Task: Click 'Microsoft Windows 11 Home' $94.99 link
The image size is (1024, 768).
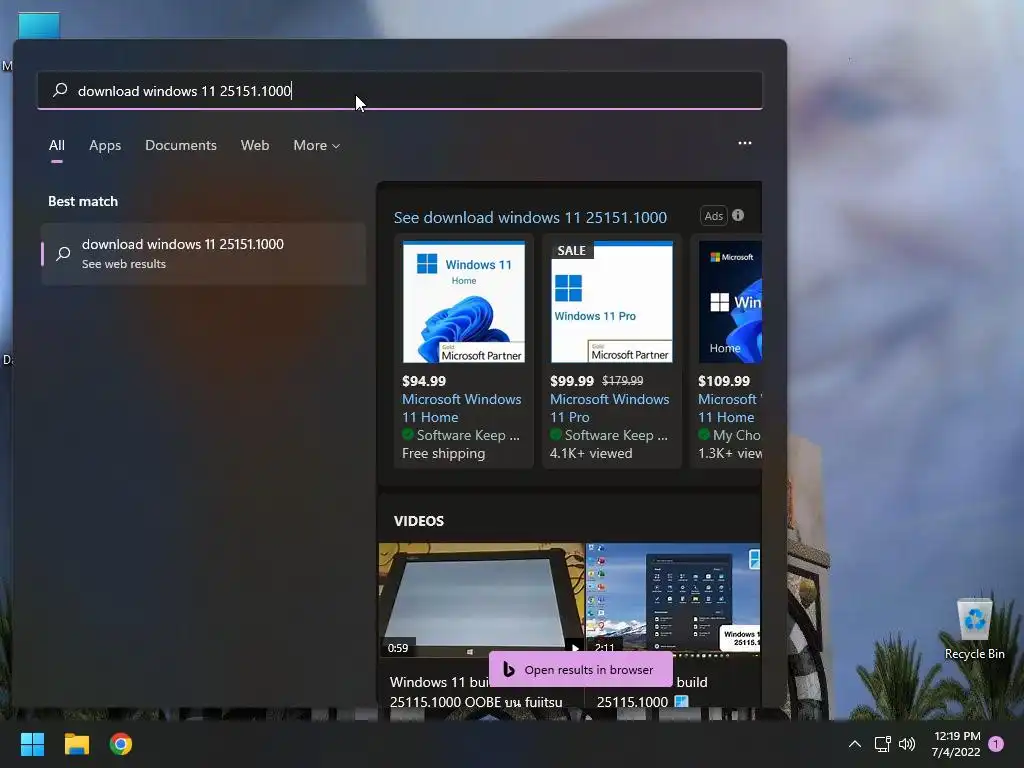Action: 462,408
